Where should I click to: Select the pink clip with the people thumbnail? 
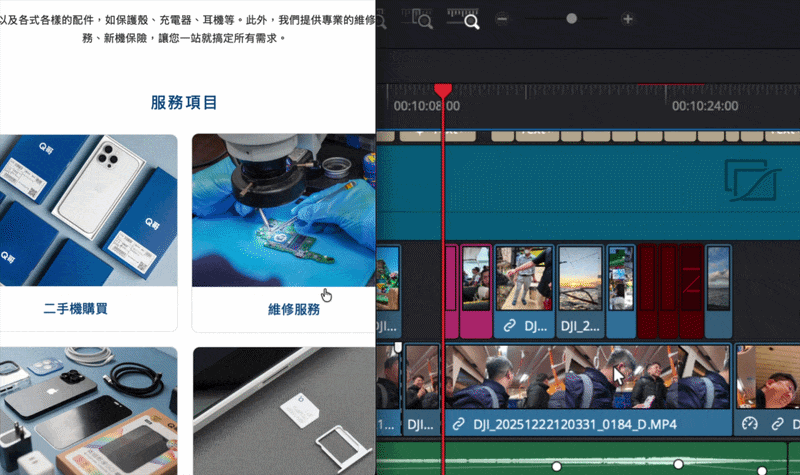[476, 291]
